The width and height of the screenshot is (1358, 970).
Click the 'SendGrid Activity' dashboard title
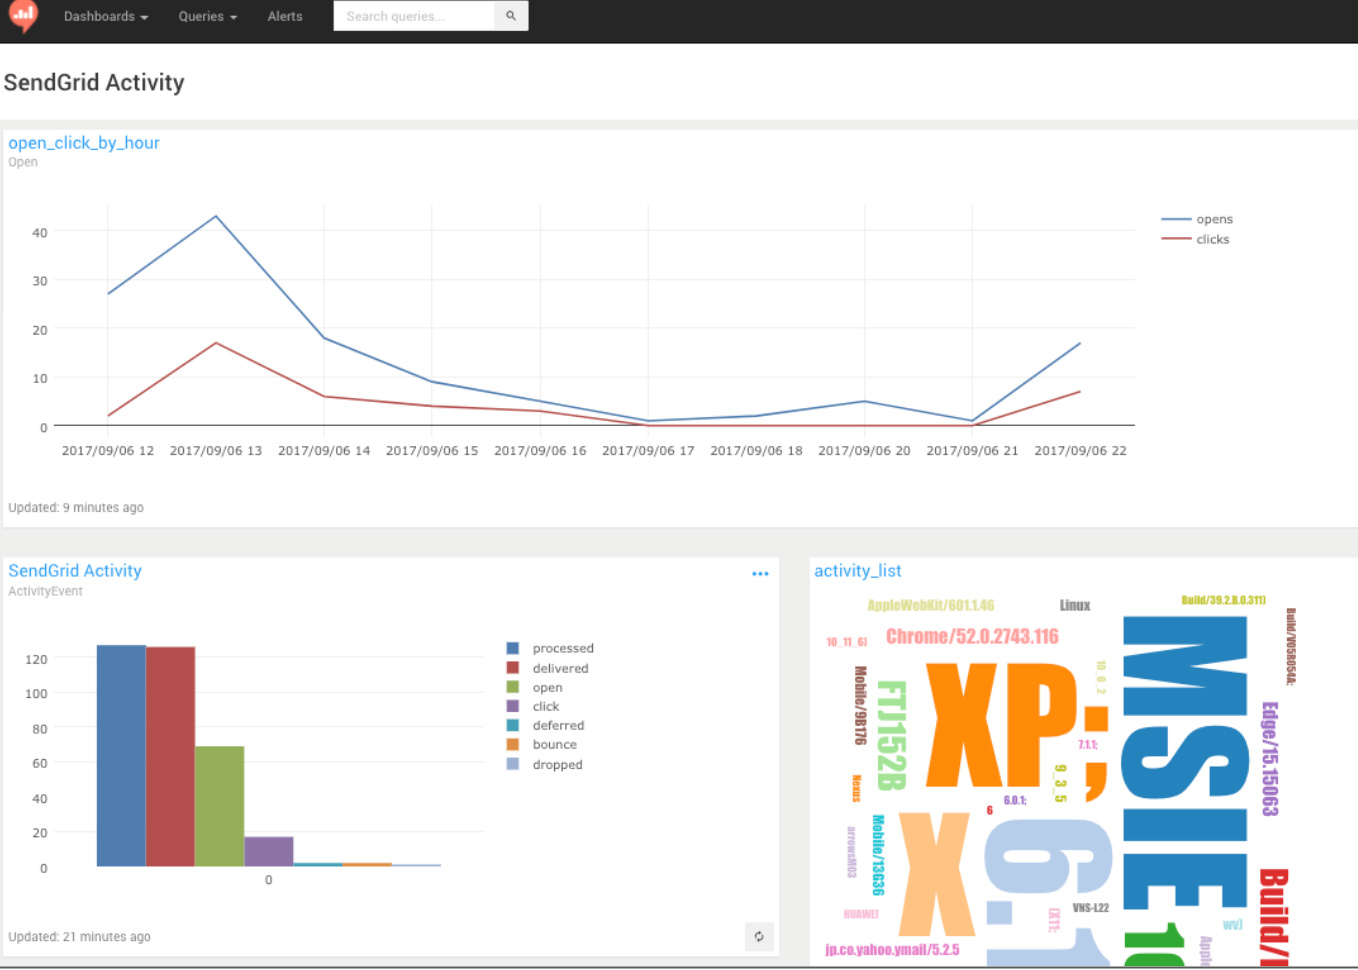(x=94, y=83)
